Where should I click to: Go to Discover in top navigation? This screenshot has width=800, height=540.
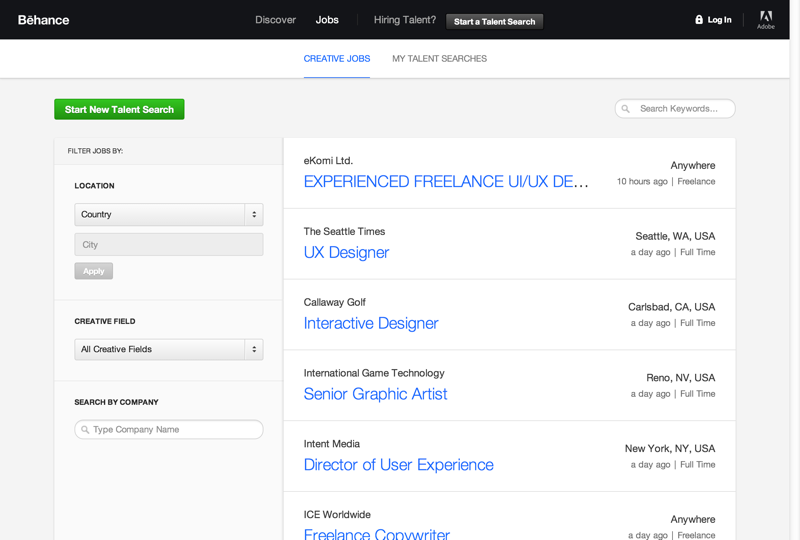276,20
